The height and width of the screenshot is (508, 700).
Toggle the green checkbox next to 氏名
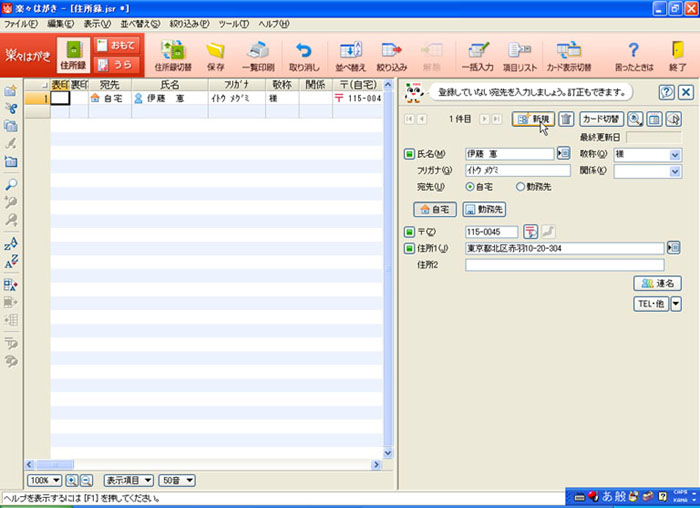409,155
